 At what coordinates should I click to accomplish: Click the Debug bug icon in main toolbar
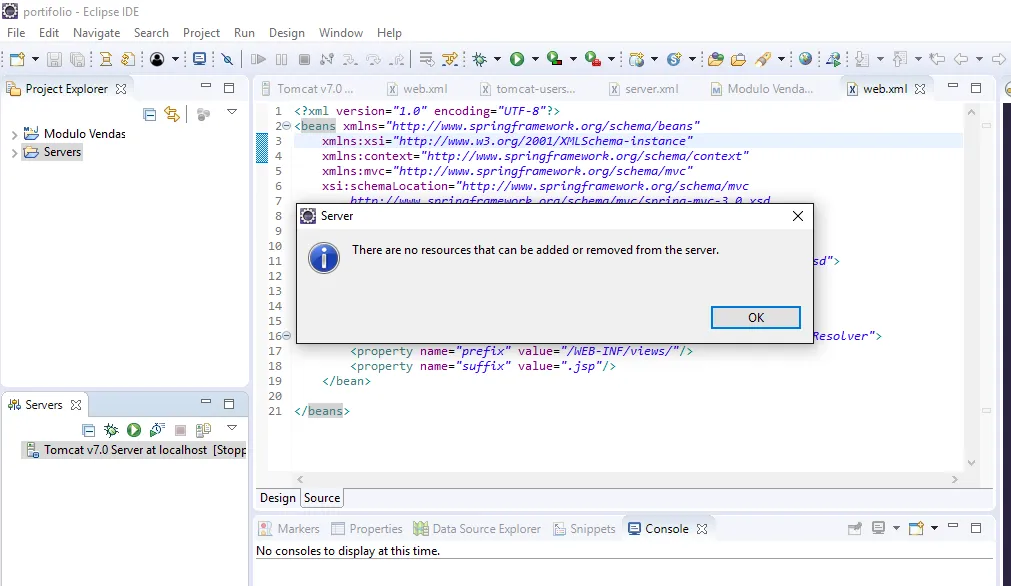tap(480, 60)
